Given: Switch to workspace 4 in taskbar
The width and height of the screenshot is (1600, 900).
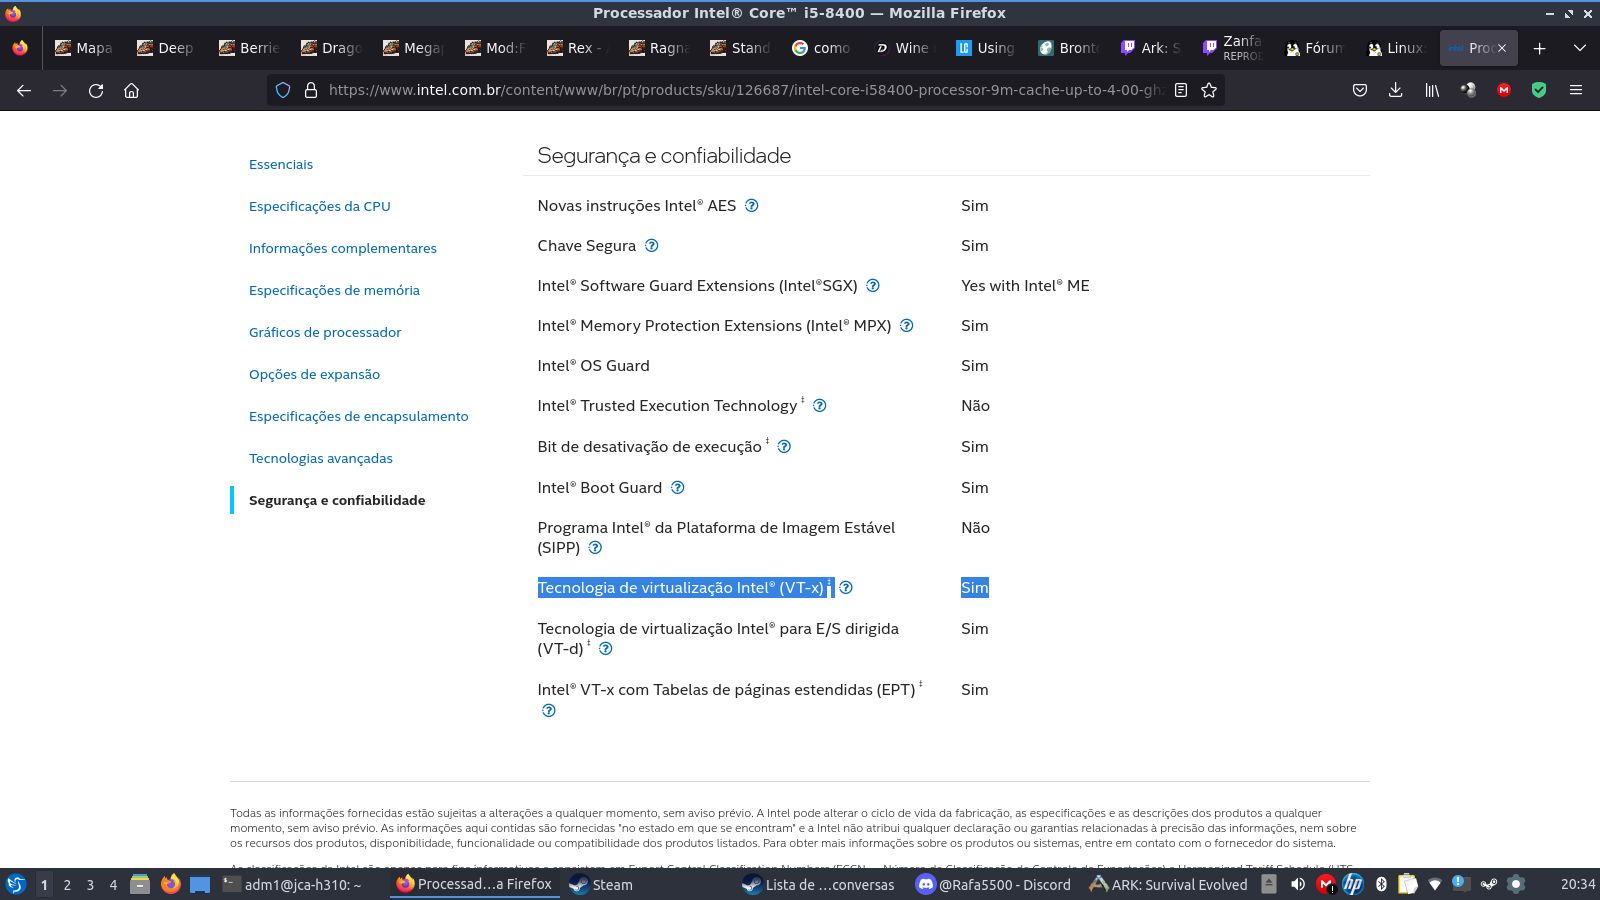Looking at the screenshot, I should 113,884.
